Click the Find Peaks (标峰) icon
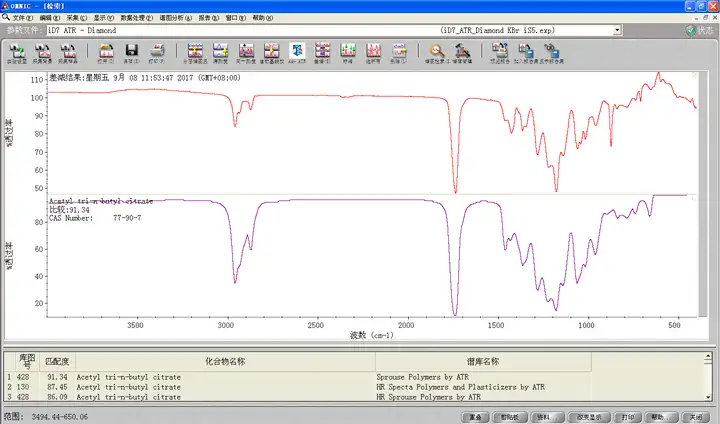The height and width of the screenshot is (424, 720). pos(348,53)
